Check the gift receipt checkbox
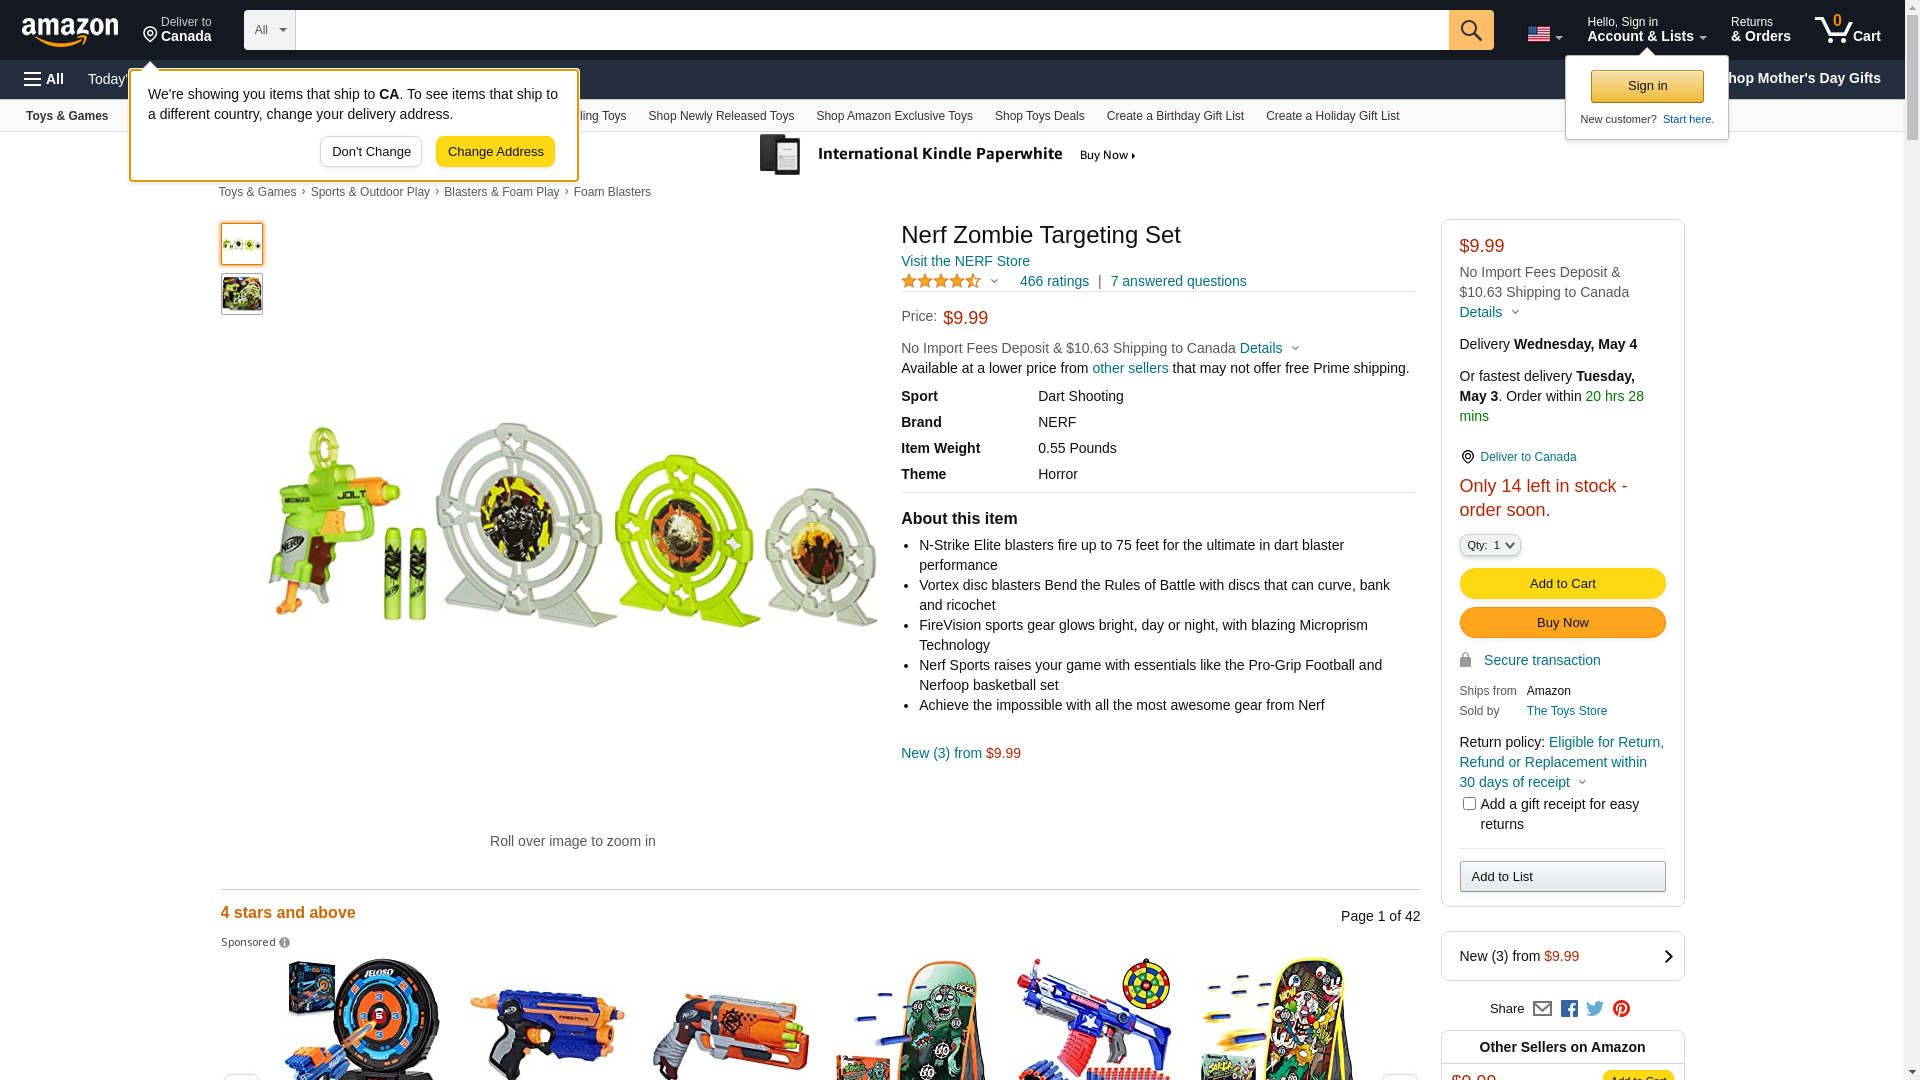This screenshot has height=1080, width=1920. coord(1469,804)
